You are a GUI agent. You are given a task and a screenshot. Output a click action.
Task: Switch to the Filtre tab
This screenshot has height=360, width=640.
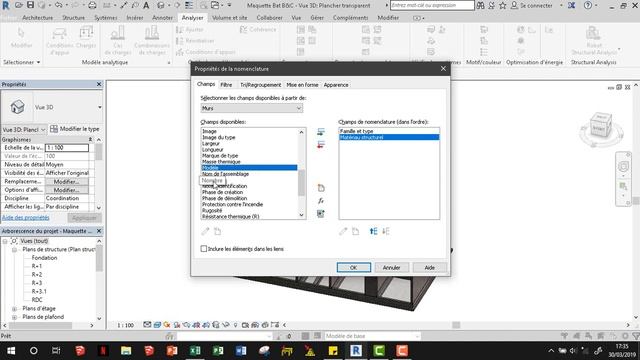click(x=226, y=85)
